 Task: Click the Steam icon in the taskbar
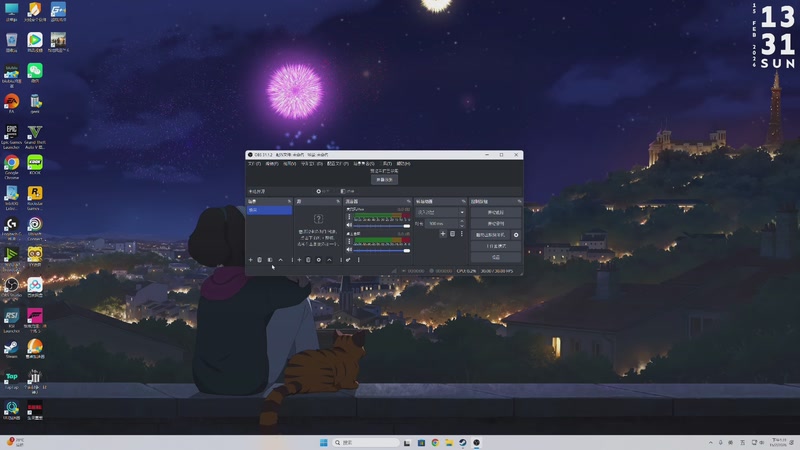coord(463,442)
